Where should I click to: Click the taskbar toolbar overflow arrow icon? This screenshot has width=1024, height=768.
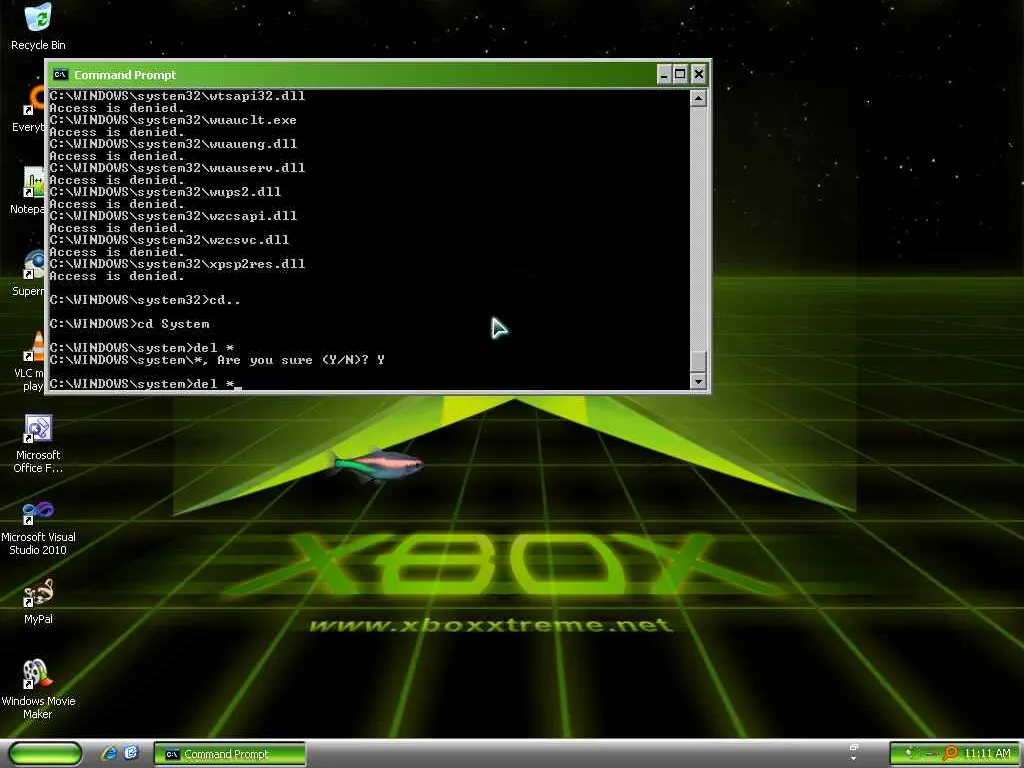[854, 753]
